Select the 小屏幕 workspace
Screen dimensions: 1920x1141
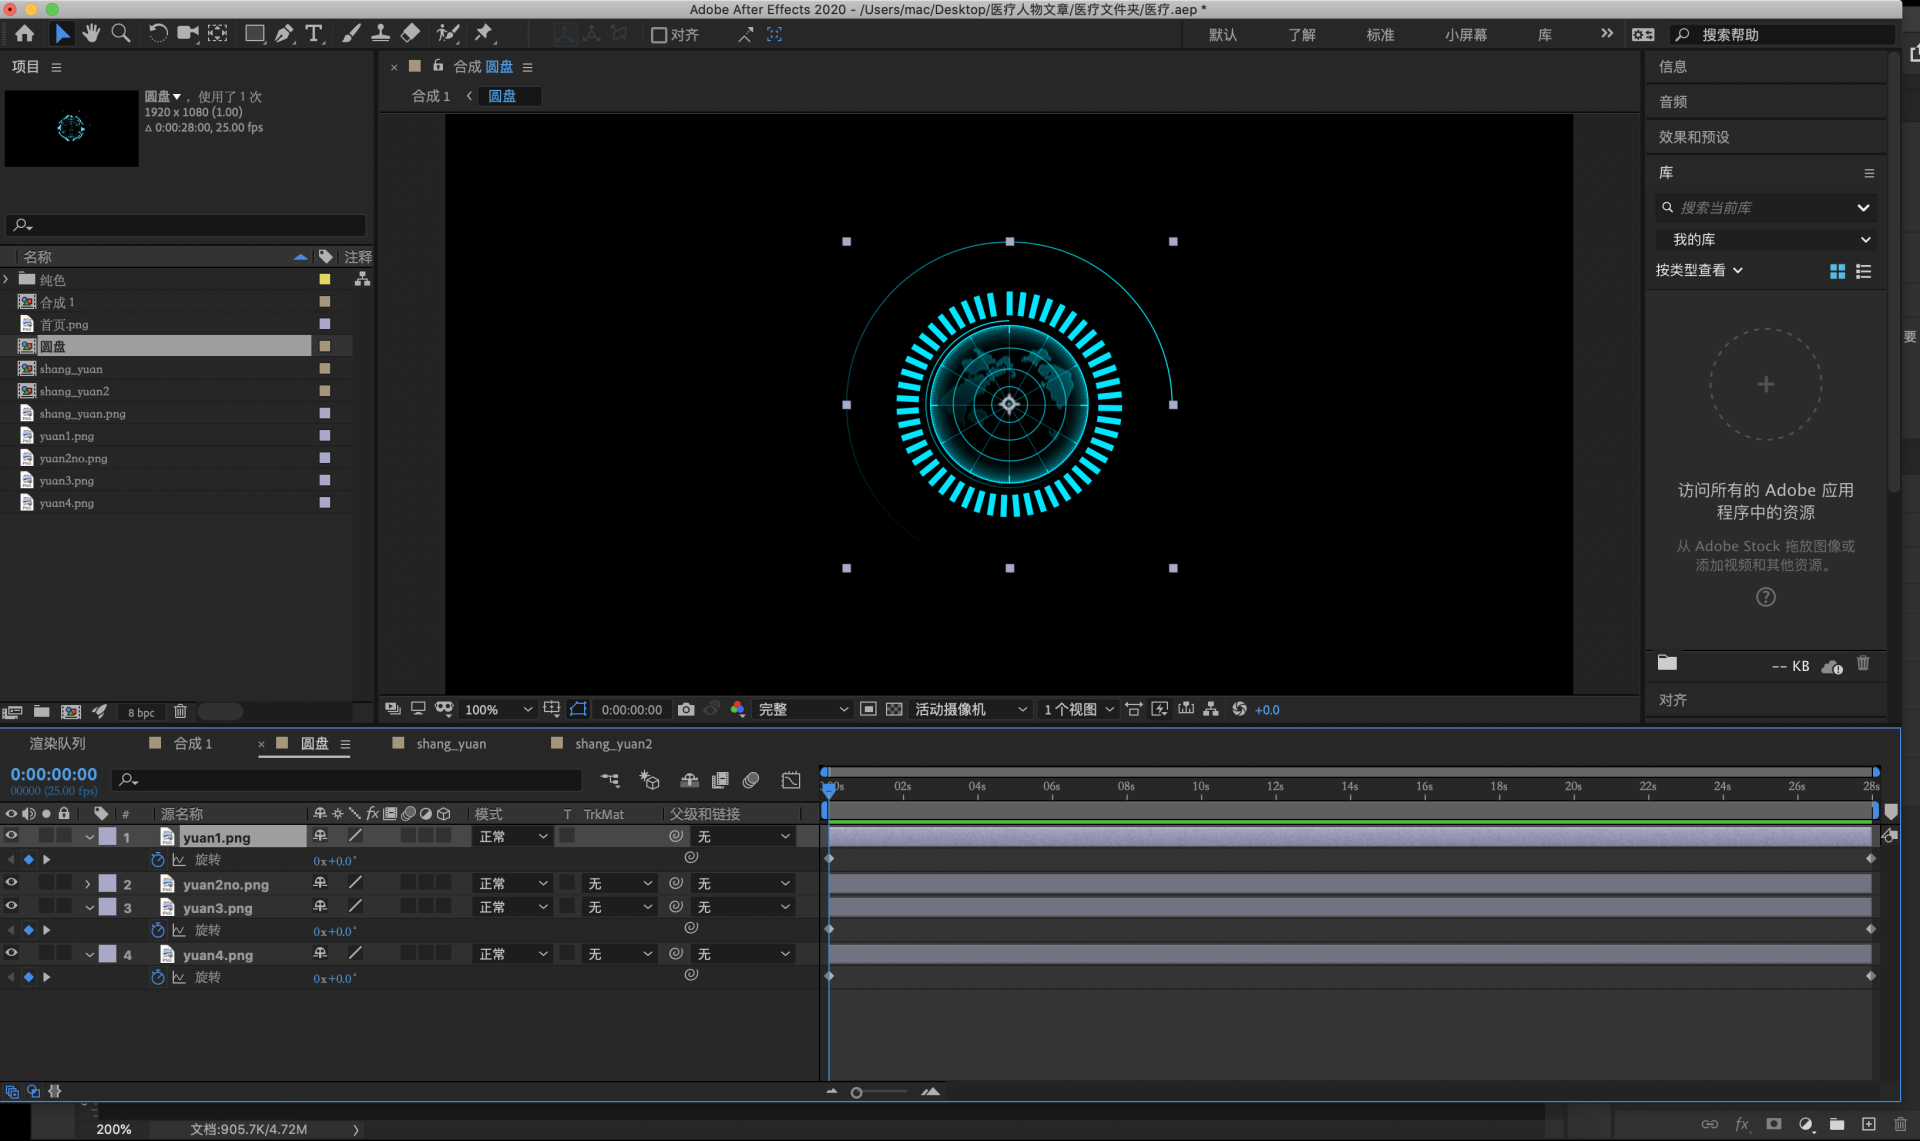coord(1465,35)
